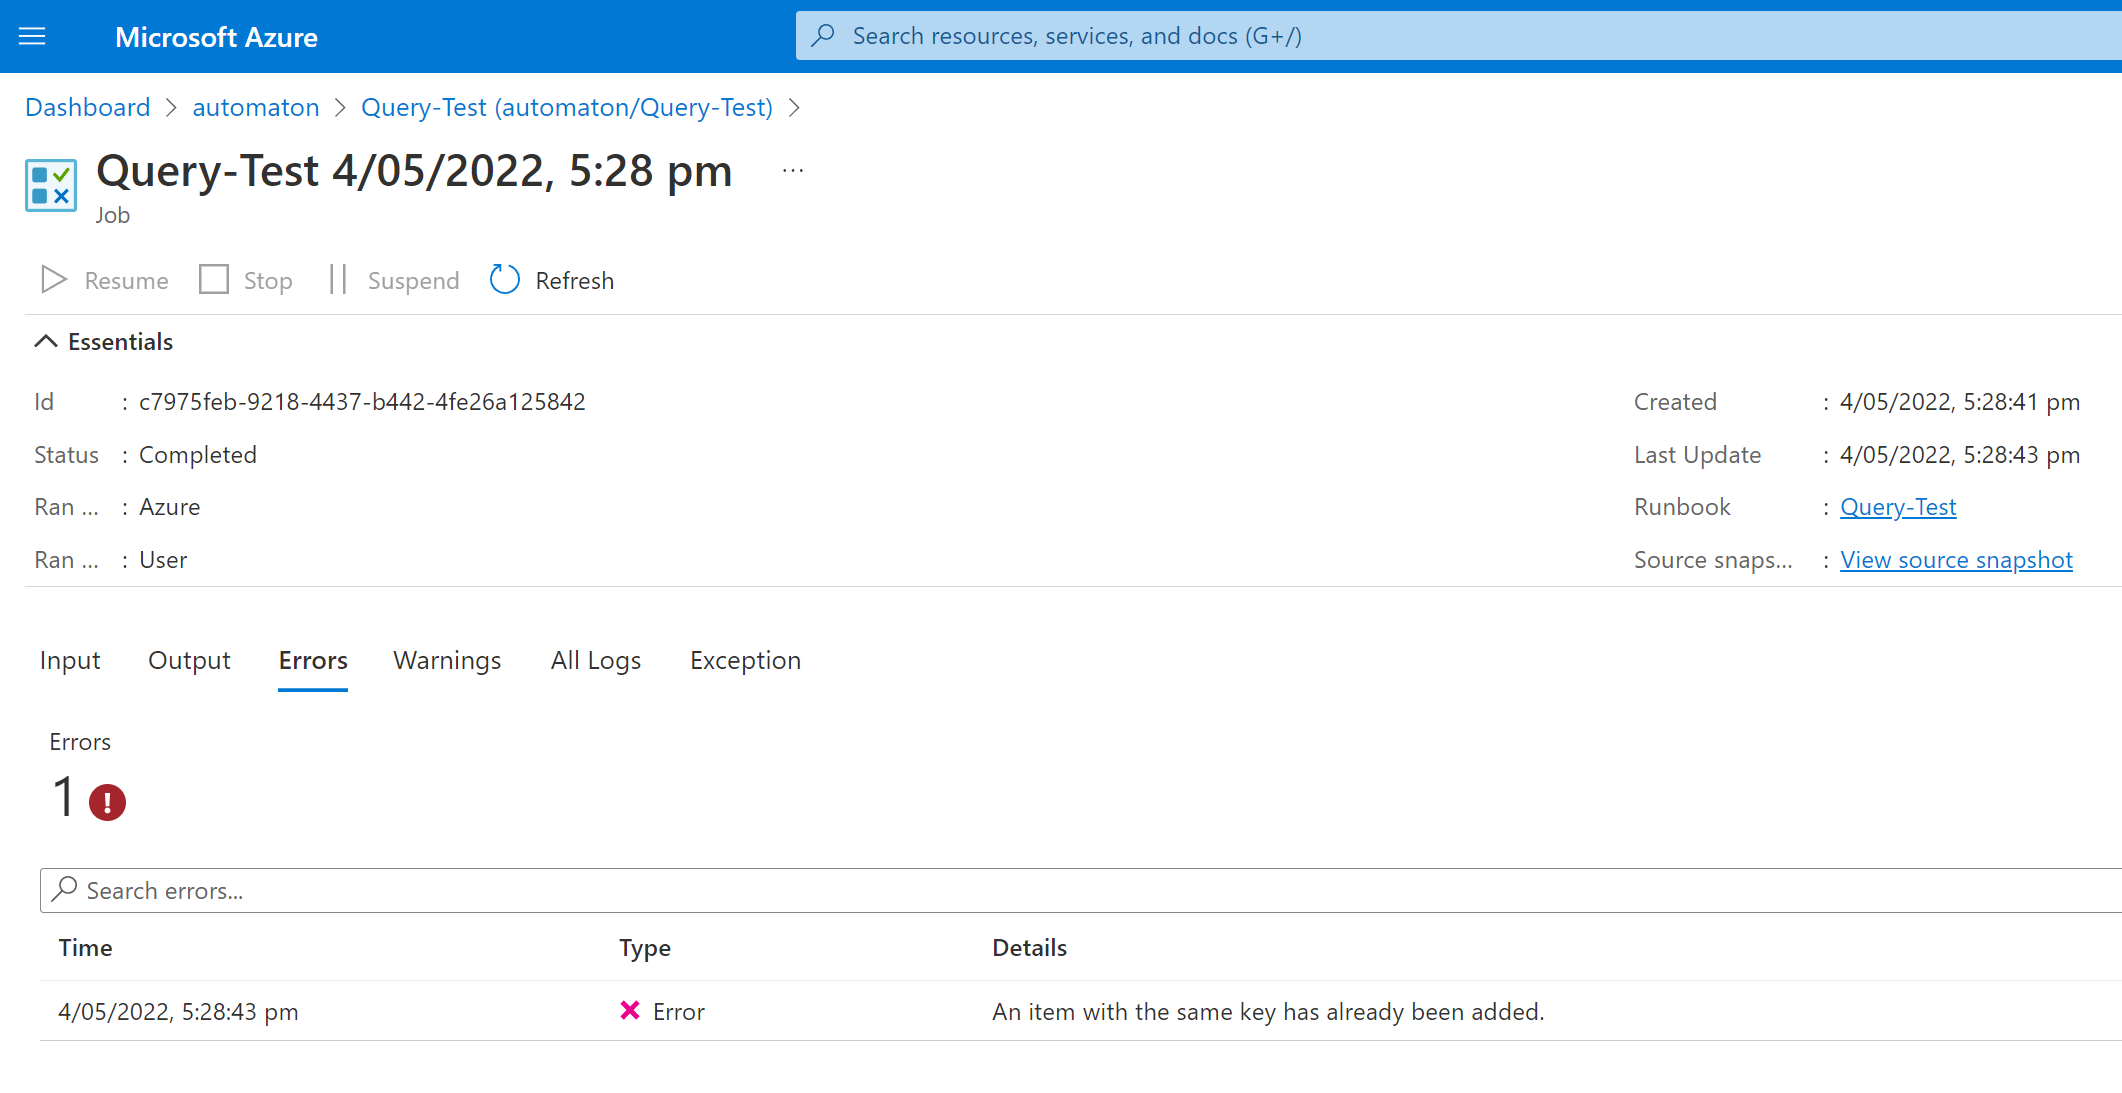Screen dimensions: 2122x1093
Task: Open the Query-Test runbook link
Action: pyautogui.click(x=1897, y=507)
